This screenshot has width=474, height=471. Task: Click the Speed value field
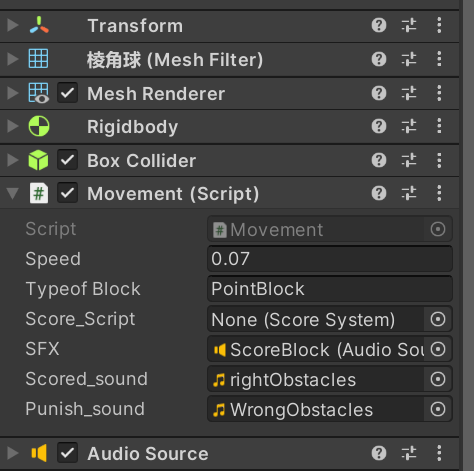pos(330,259)
